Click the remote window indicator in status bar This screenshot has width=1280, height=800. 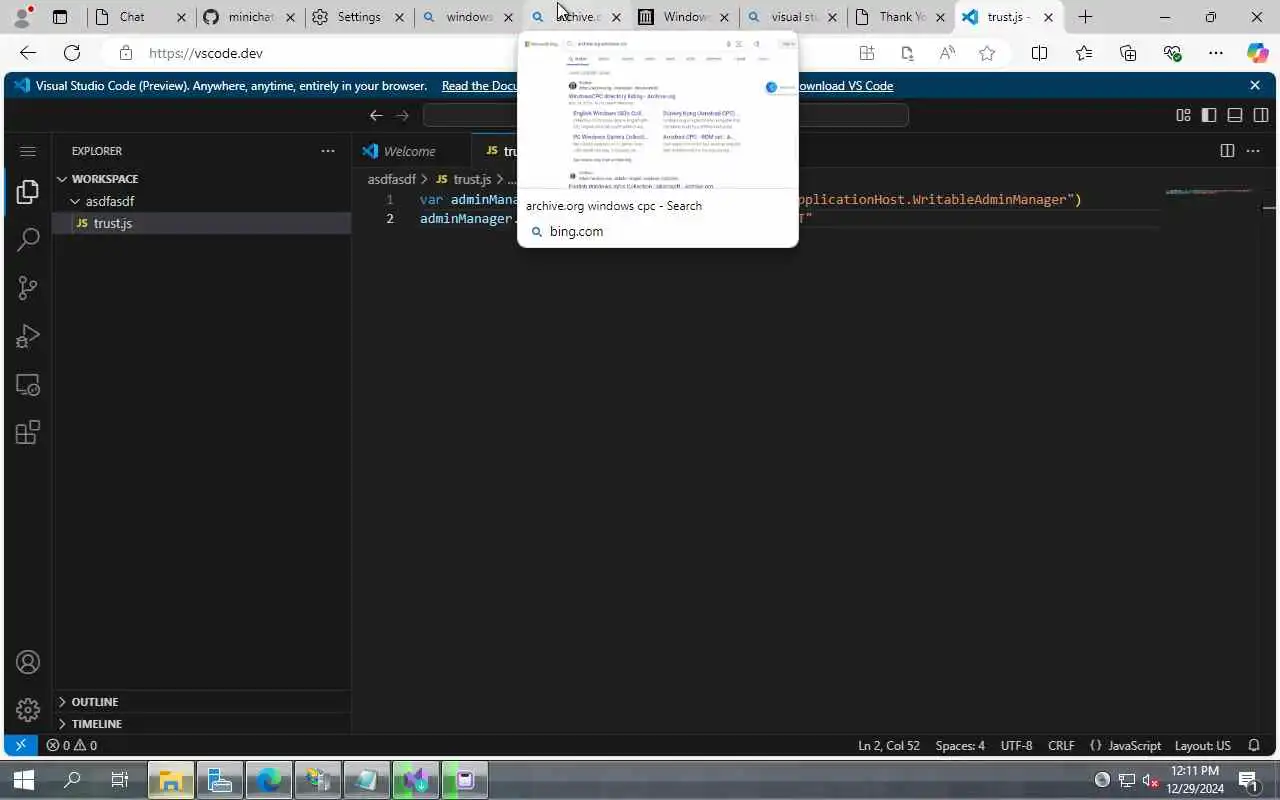pos(20,745)
